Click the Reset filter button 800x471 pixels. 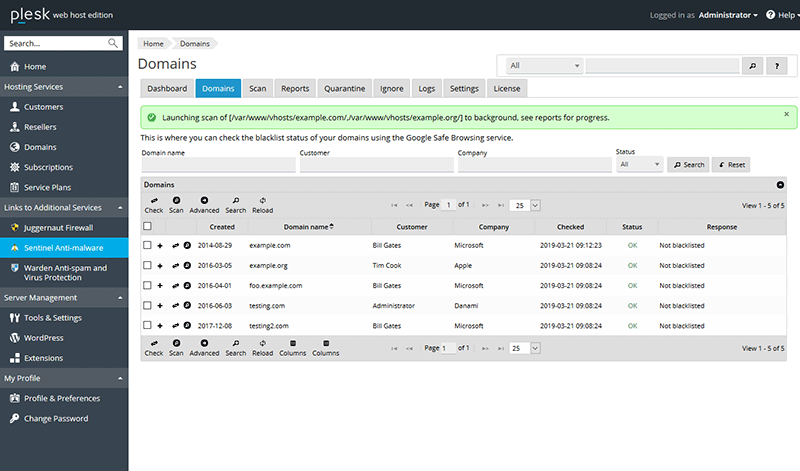pyautogui.click(x=731, y=165)
